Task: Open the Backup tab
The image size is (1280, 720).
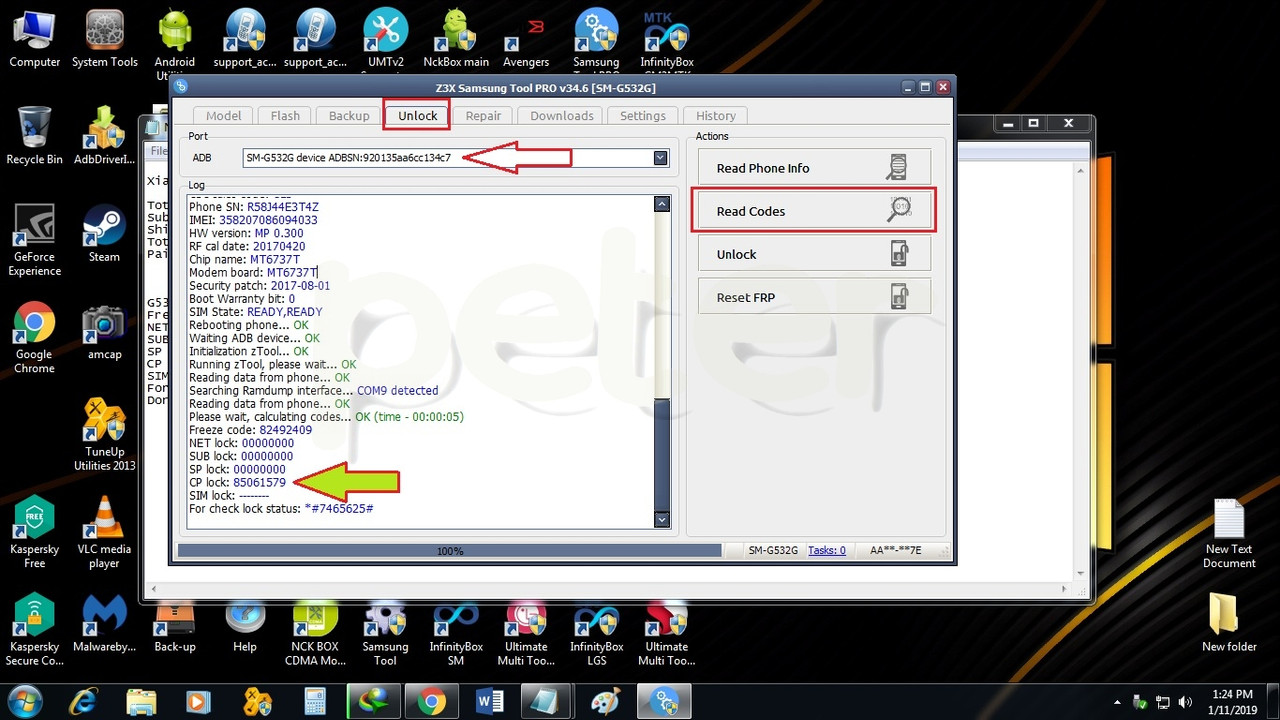Action: click(349, 116)
